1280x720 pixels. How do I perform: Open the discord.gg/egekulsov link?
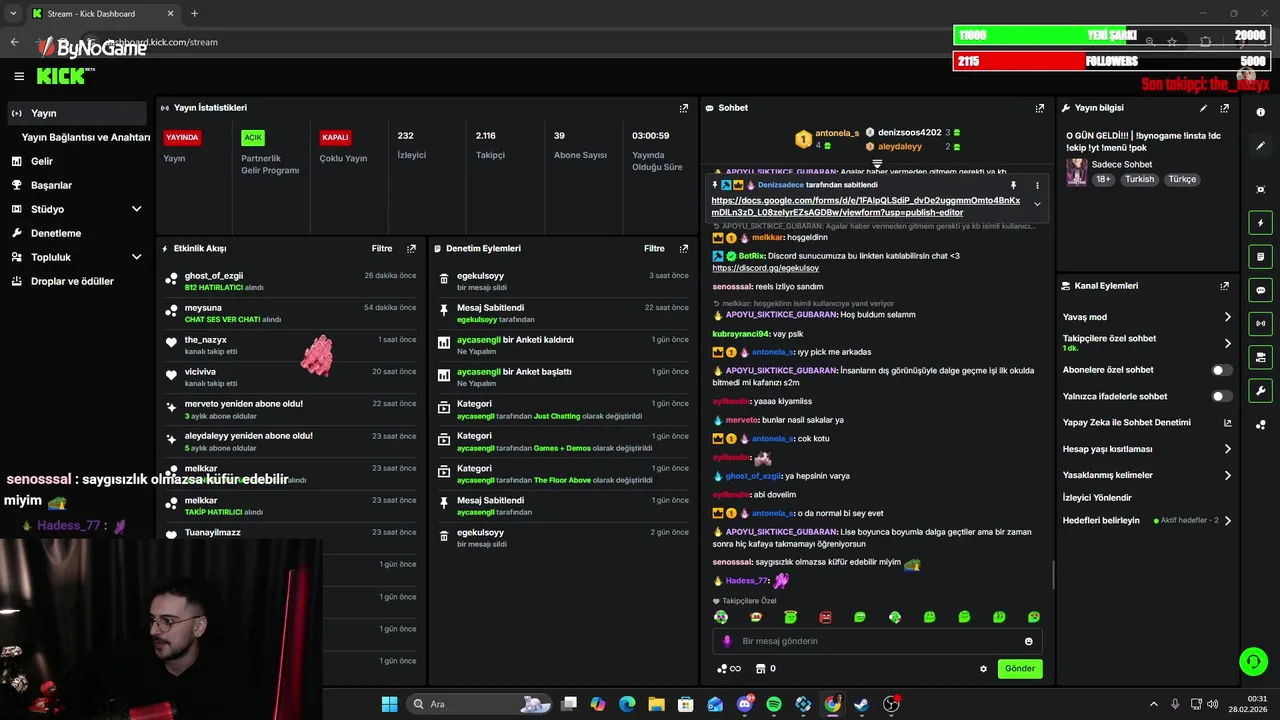pos(765,268)
